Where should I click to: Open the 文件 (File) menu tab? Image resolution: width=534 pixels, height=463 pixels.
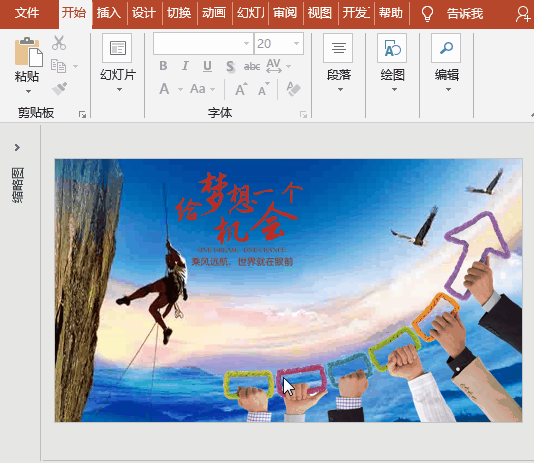27,13
